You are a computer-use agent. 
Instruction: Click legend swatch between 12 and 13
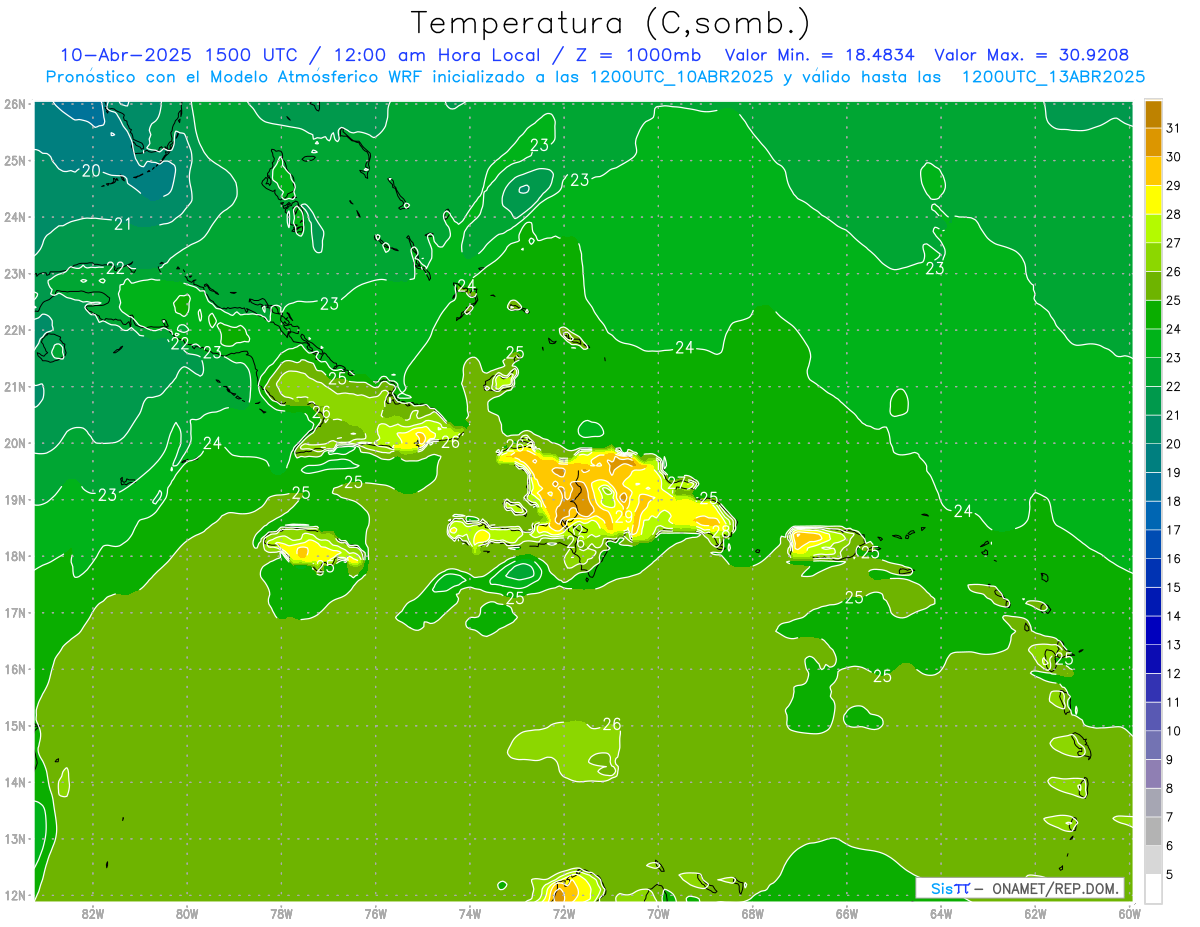pos(1154,659)
